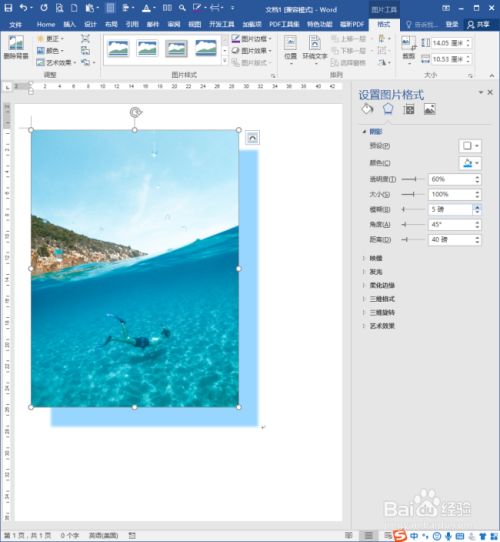Switch to the Insert (插入) tab
This screenshot has height=542, width=500.
coord(69,25)
